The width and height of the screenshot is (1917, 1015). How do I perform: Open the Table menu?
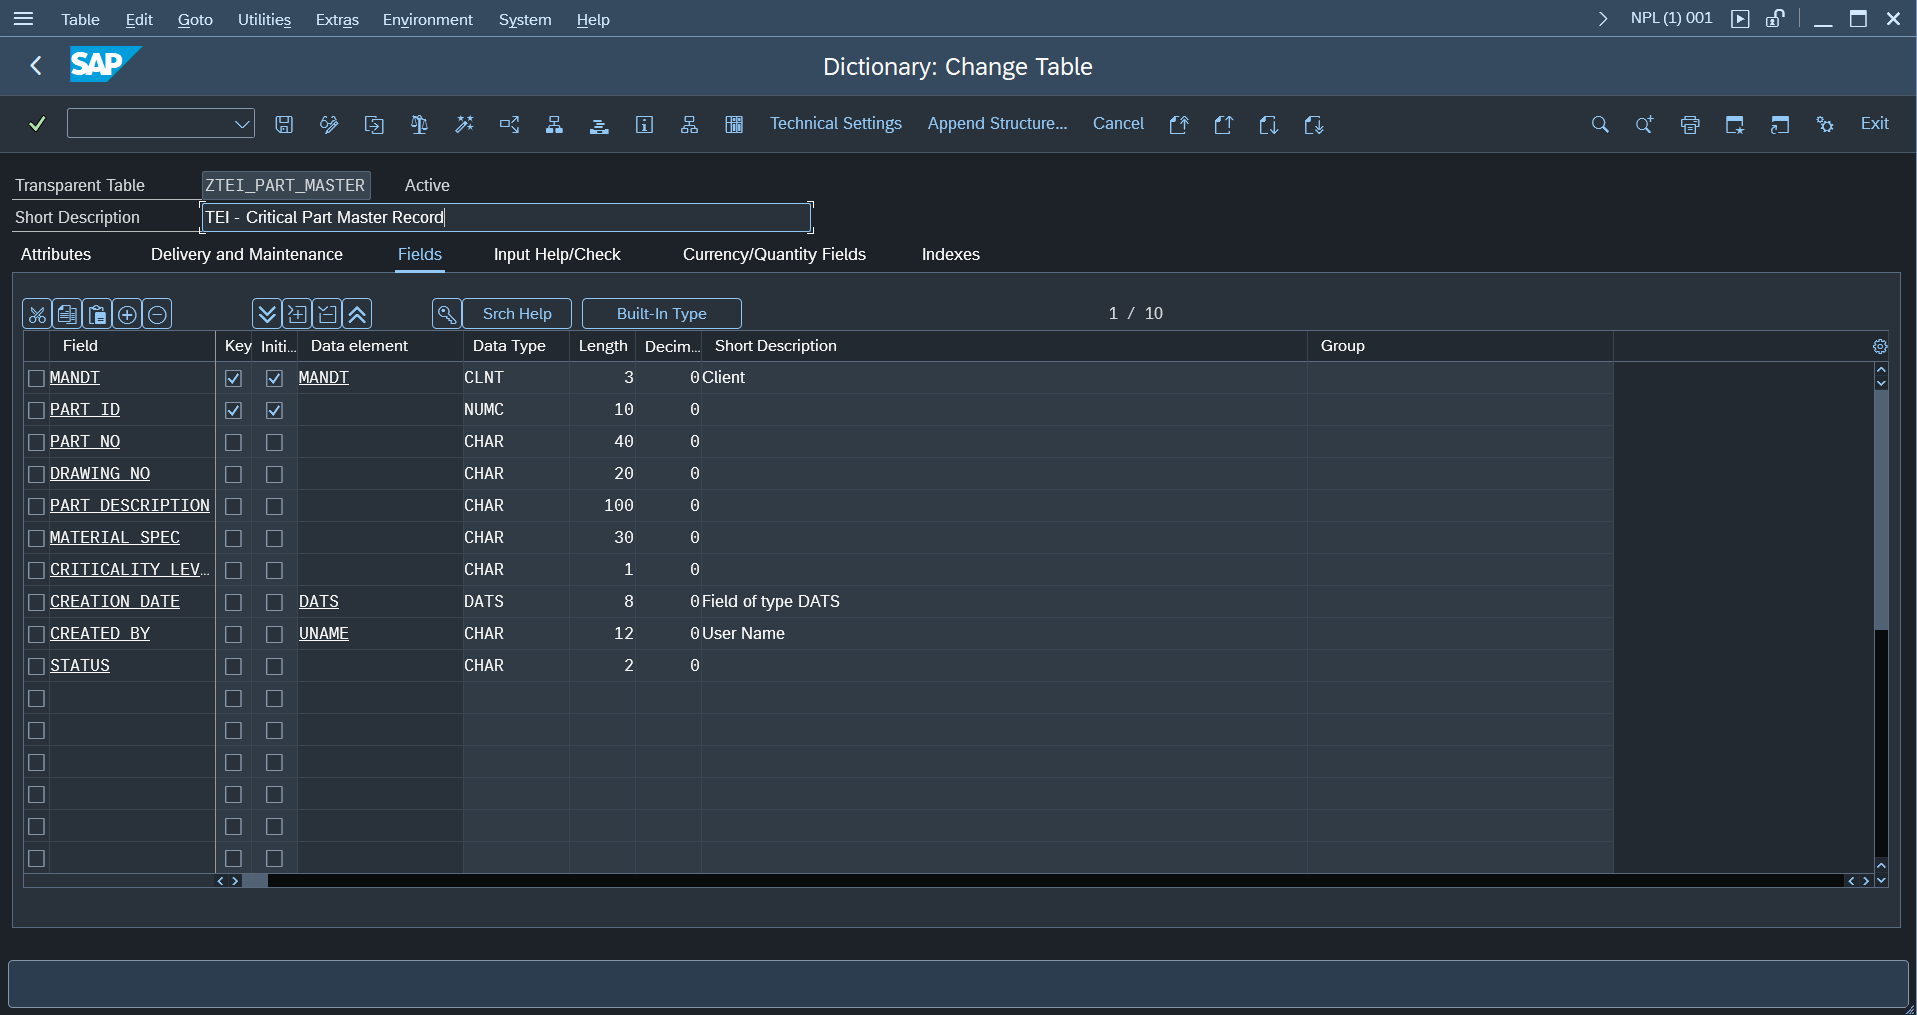pos(80,19)
